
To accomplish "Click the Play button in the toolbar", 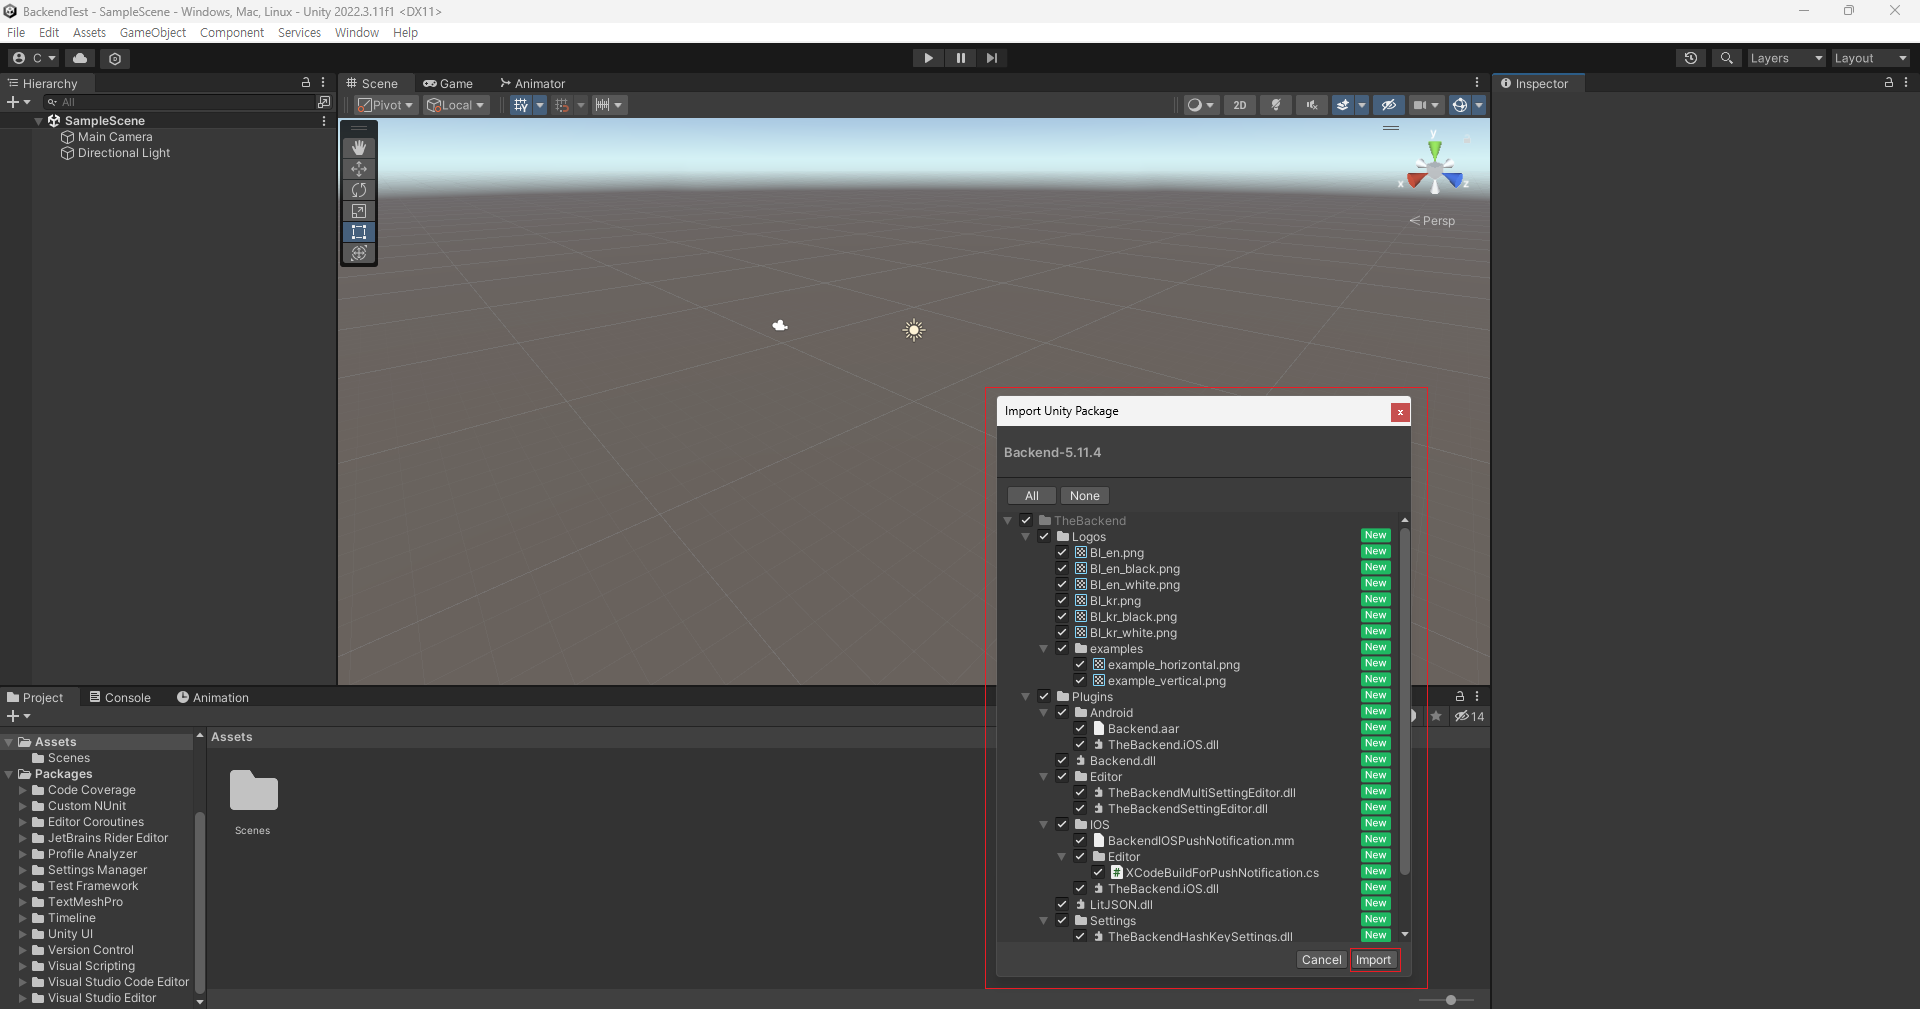I will pos(928,58).
